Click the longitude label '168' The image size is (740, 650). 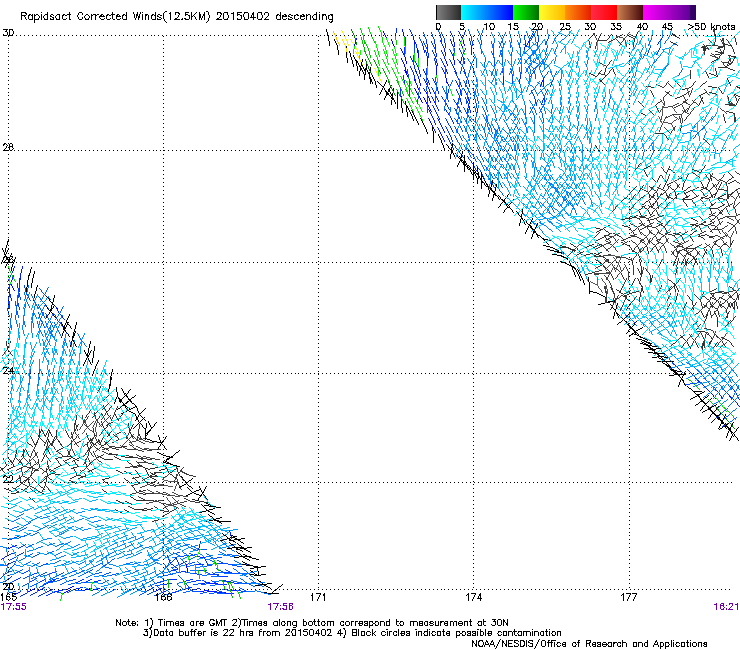coord(163,597)
